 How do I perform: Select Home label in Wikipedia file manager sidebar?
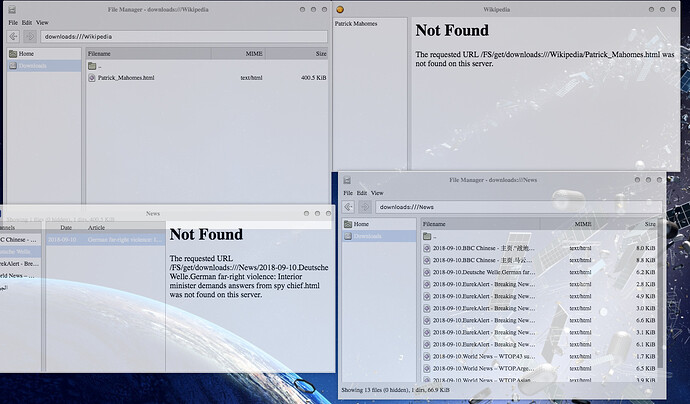(26, 54)
